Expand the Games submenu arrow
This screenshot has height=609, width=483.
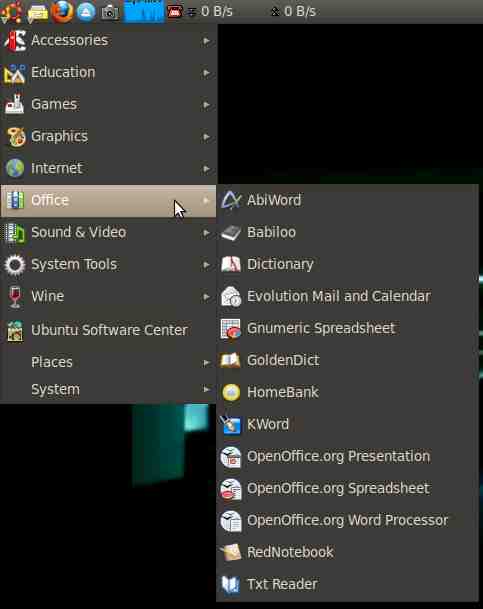coord(207,105)
